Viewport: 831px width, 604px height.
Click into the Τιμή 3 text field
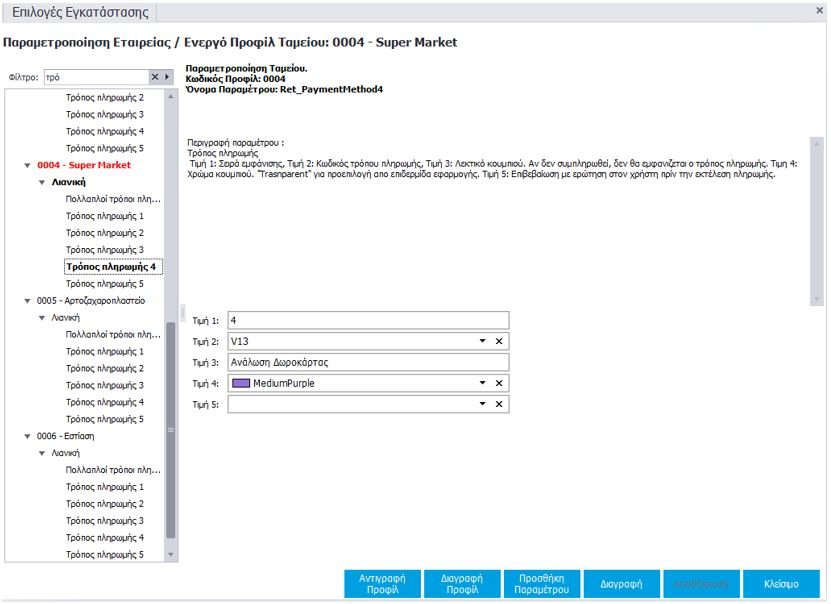[368, 362]
